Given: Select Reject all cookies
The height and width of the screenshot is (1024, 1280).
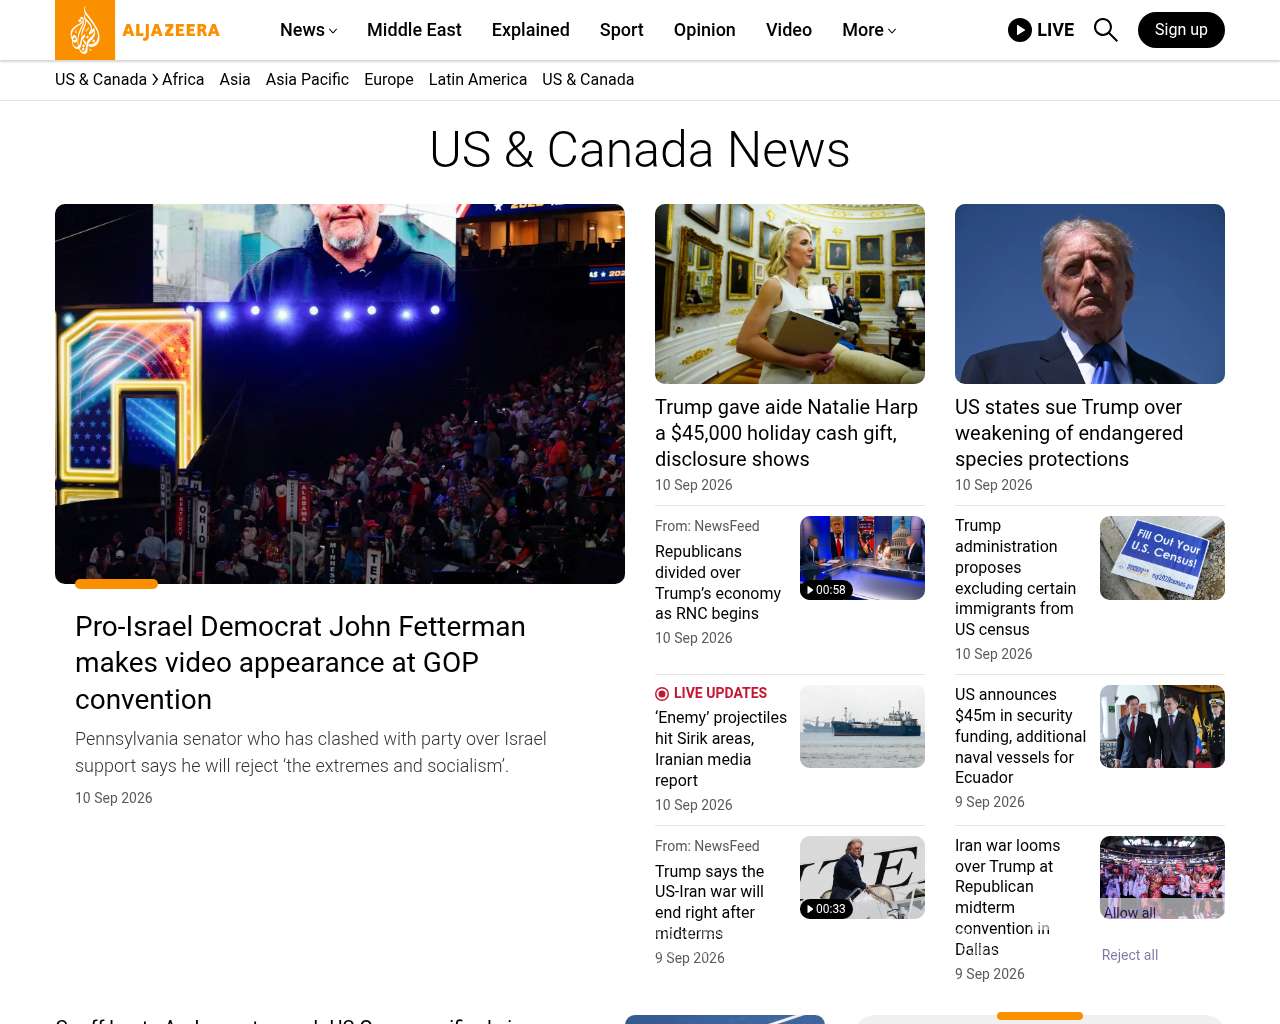Looking at the screenshot, I should coord(1130,955).
